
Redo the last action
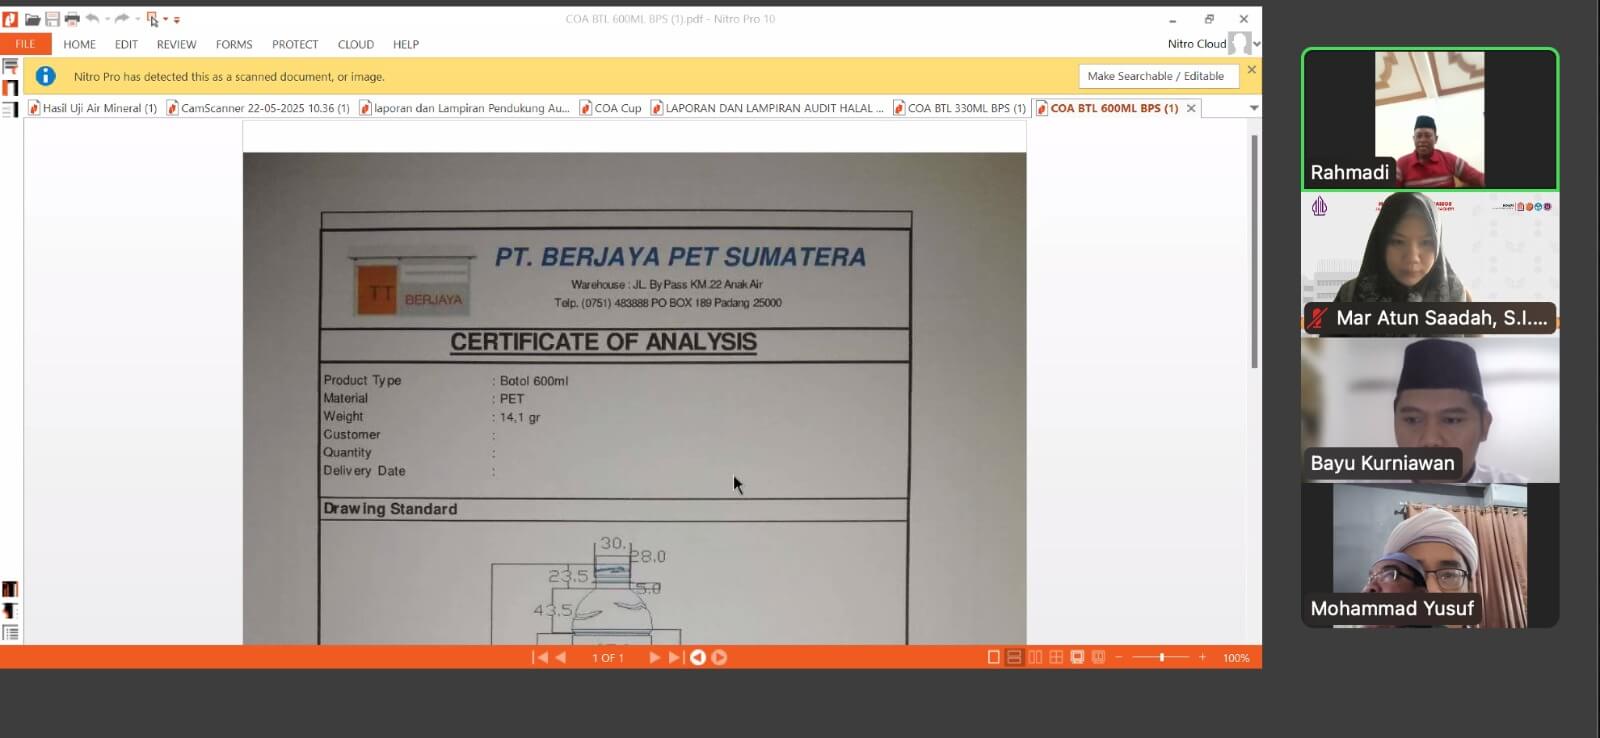[x=121, y=18]
